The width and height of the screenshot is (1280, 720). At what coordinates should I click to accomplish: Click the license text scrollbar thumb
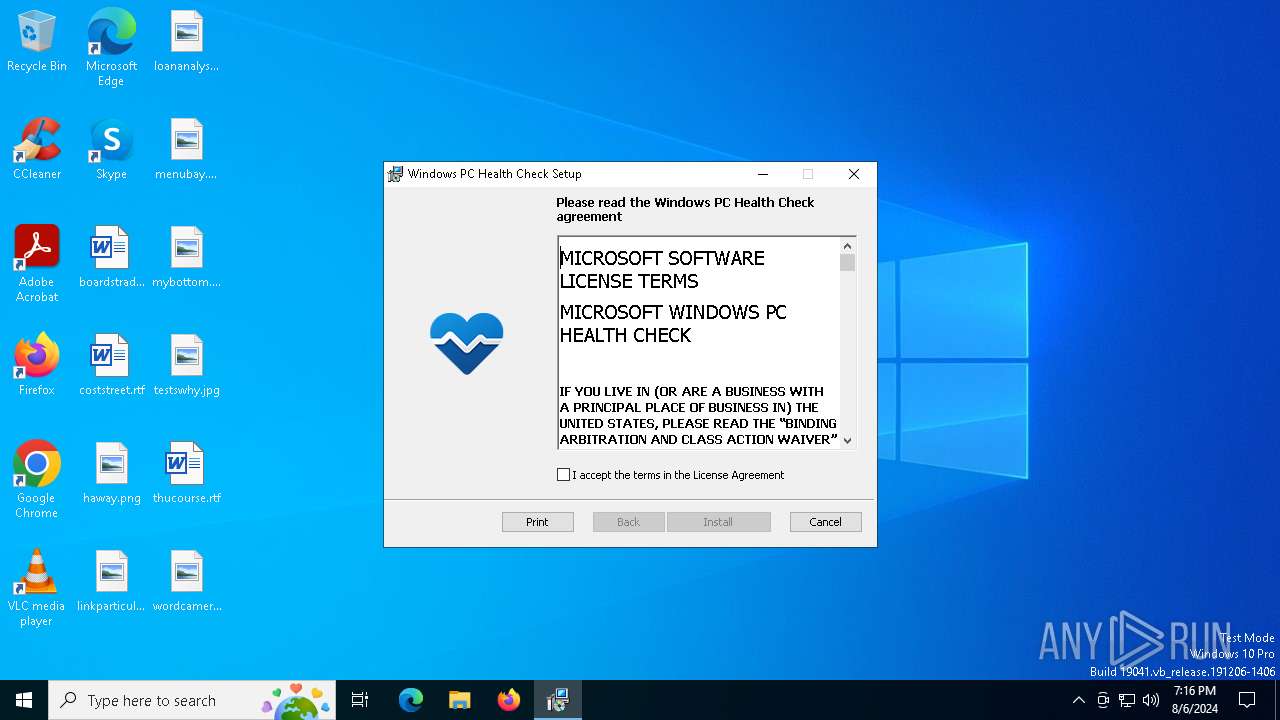pyautogui.click(x=847, y=263)
